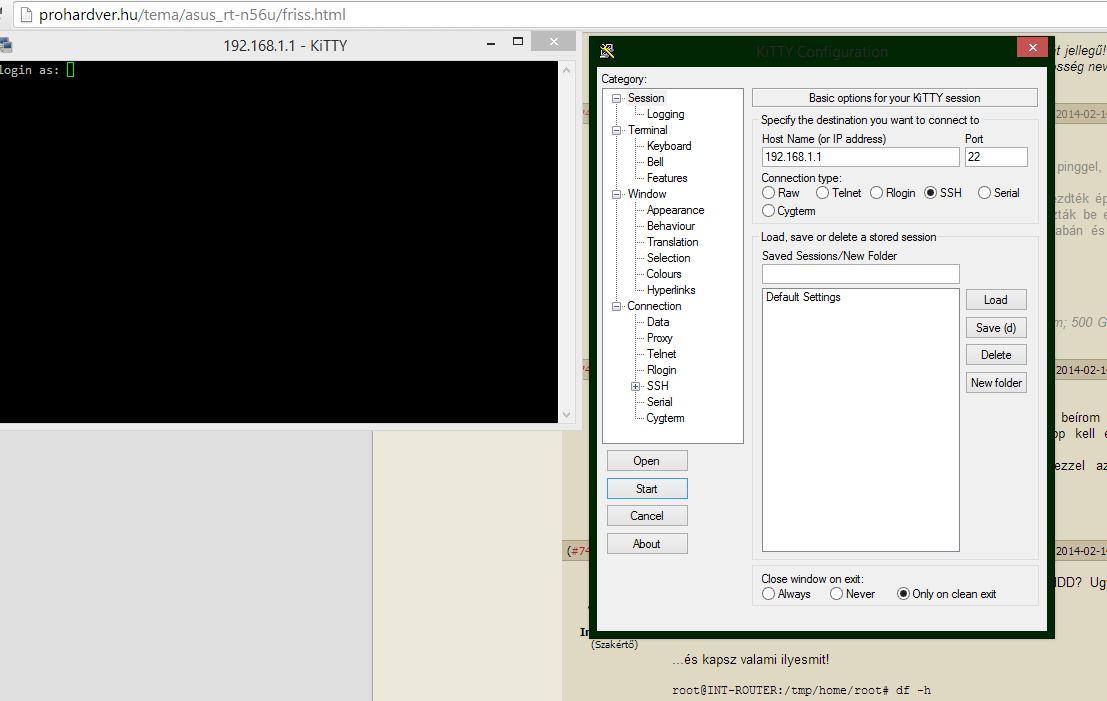Close the KiTTY Configuration dialog

[1032, 47]
